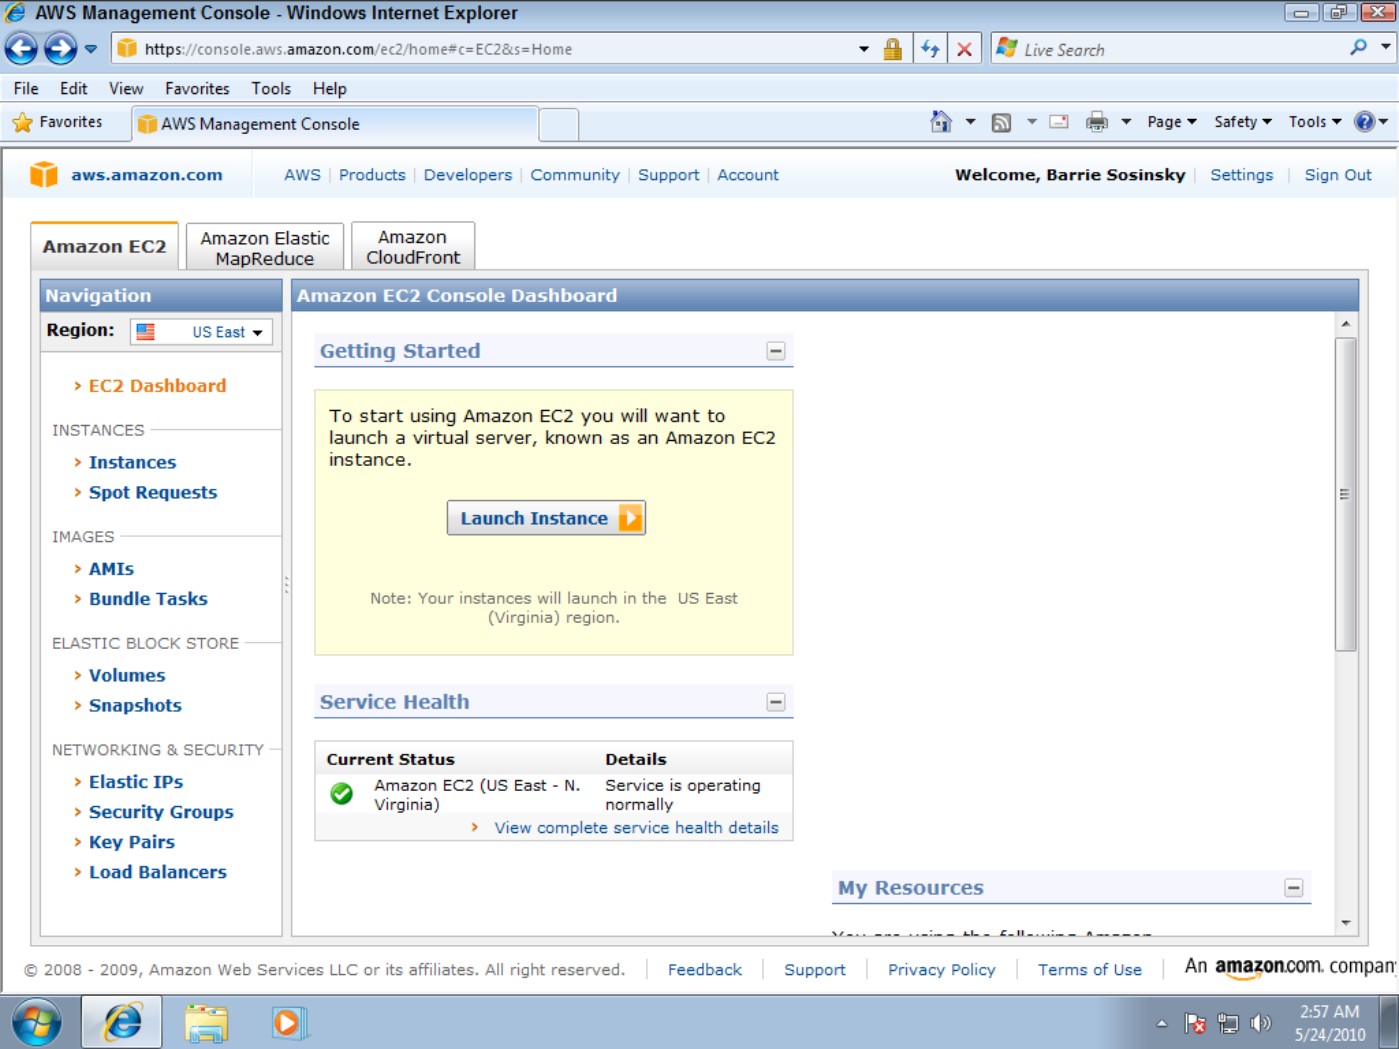Image resolution: width=1399 pixels, height=1049 pixels.
Task: Expand the address bar history dropdown
Action: [x=864, y=49]
